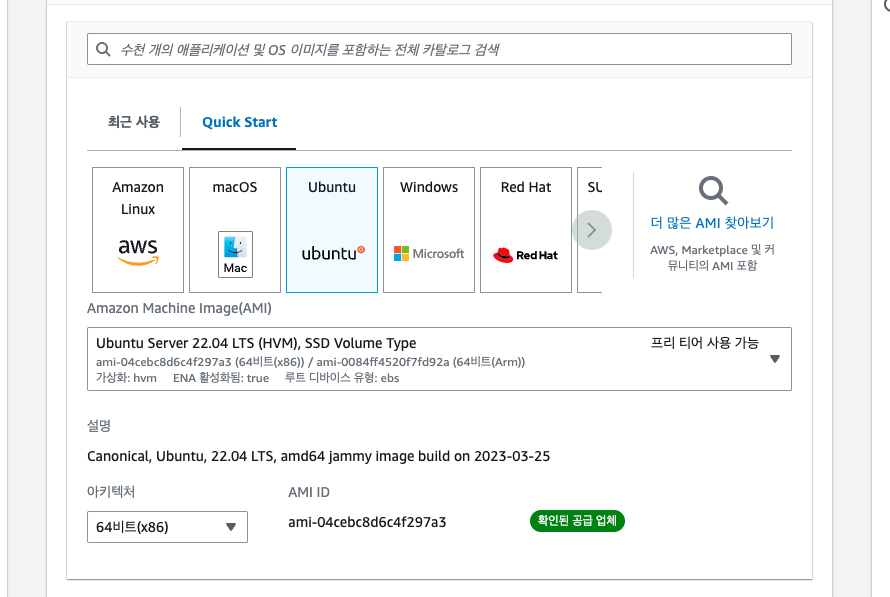
Task: Click the 아키텍처 label
Action: click(x=111, y=491)
